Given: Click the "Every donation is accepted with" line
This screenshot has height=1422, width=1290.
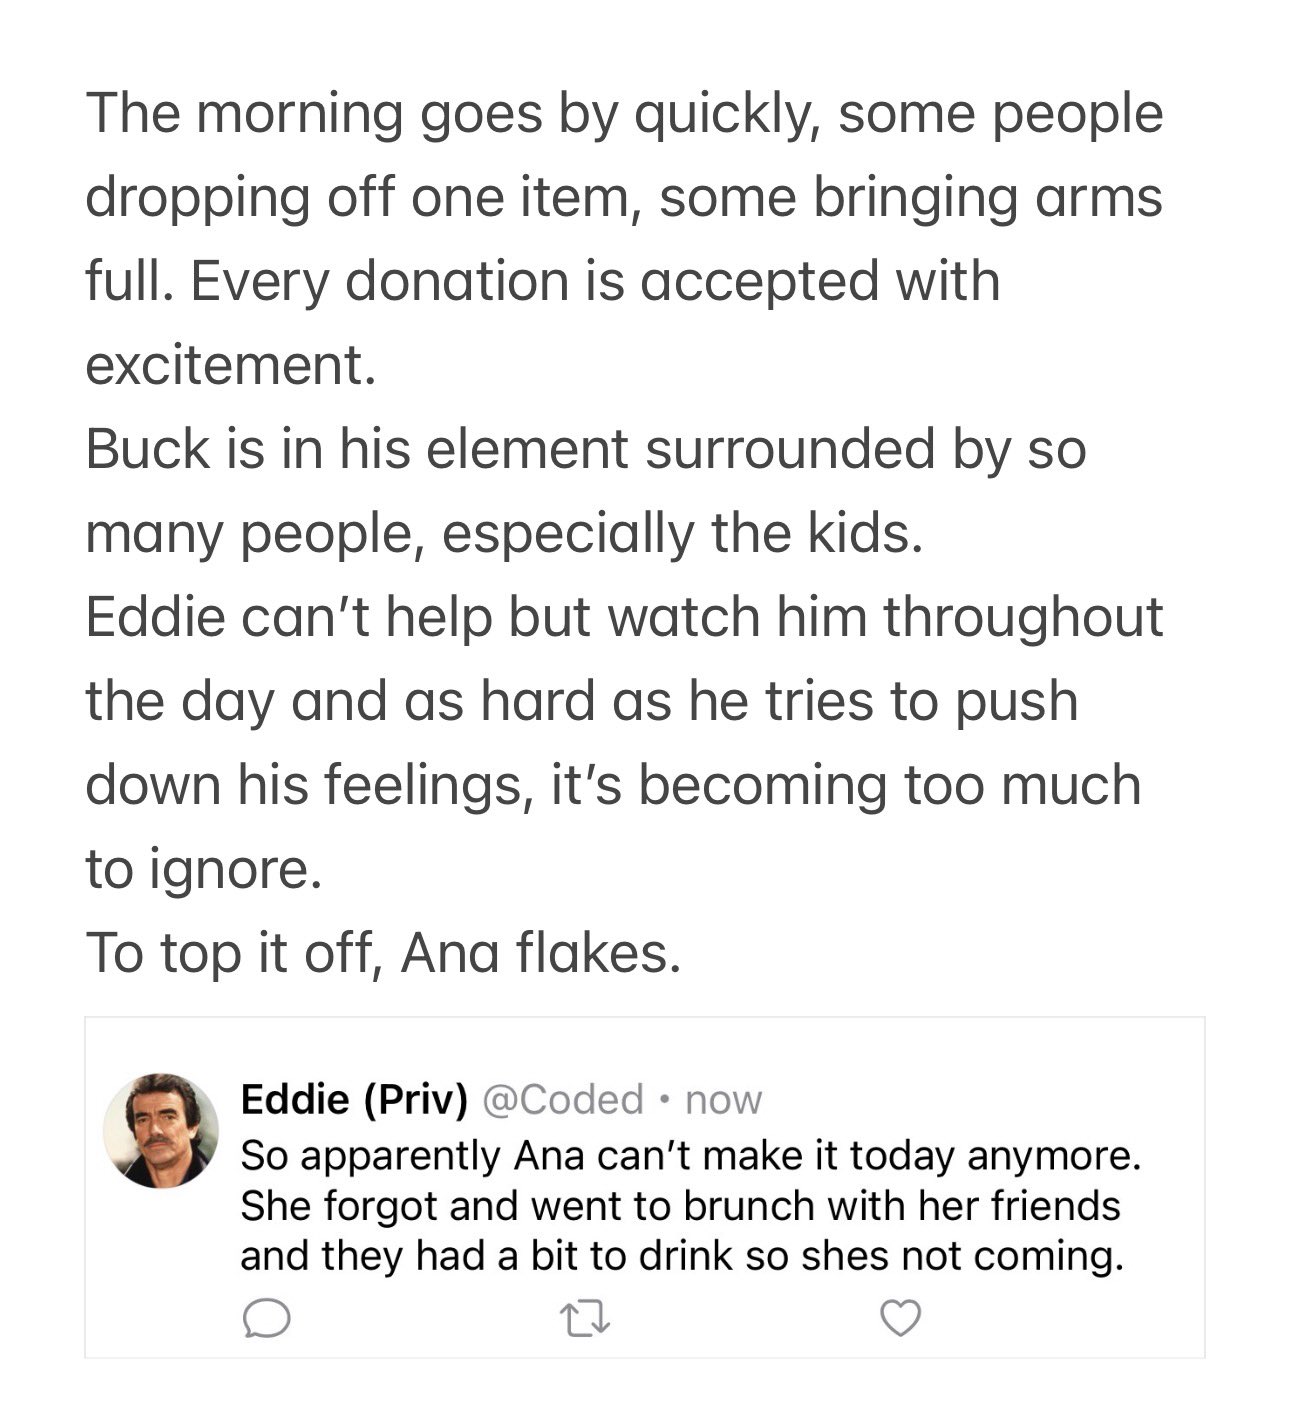Looking at the screenshot, I should pos(543,282).
